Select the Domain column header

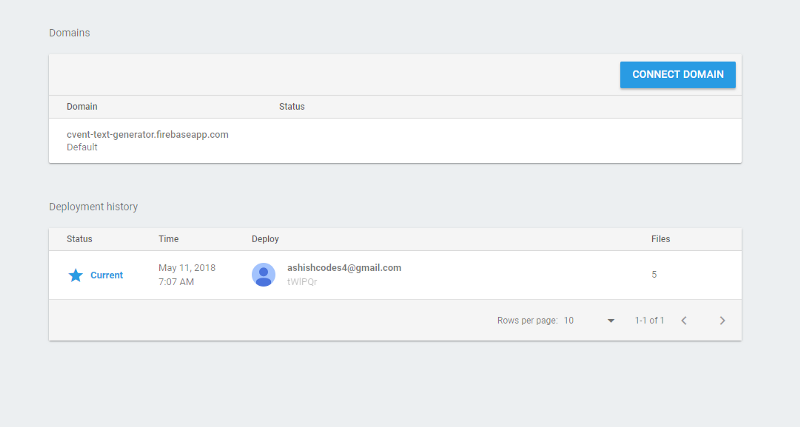point(82,107)
